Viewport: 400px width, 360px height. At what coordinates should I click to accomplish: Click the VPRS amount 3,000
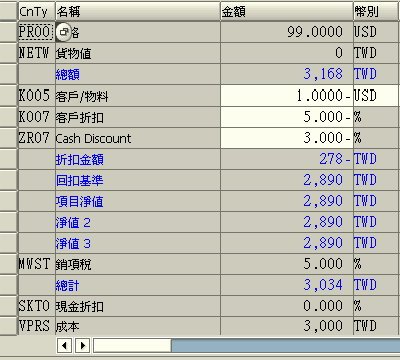323,326
